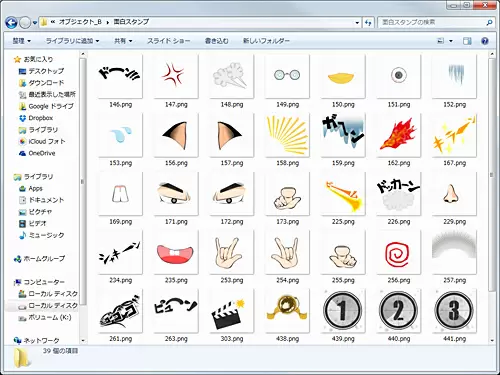Expand the ライブラリに追加 dropdown

coord(73,41)
